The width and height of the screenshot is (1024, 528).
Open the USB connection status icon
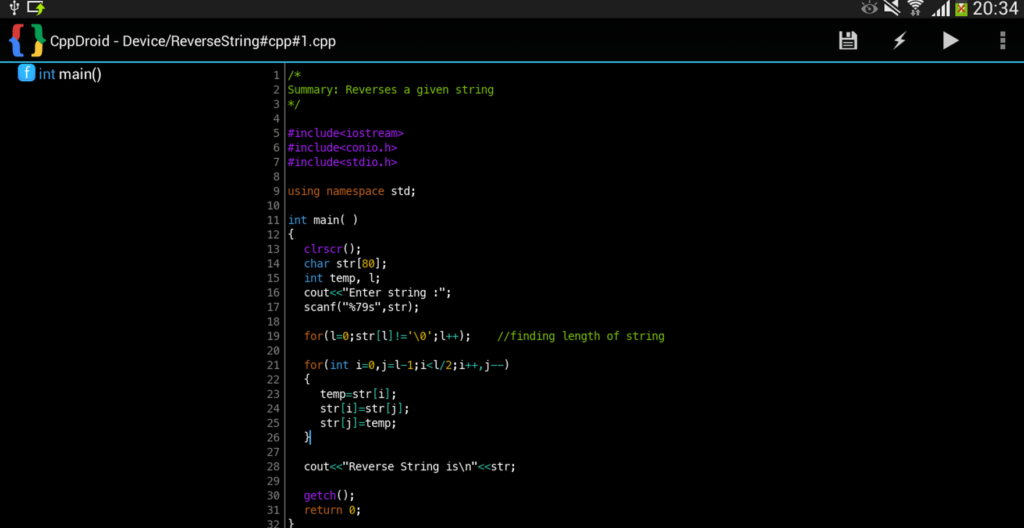tap(14, 8)
